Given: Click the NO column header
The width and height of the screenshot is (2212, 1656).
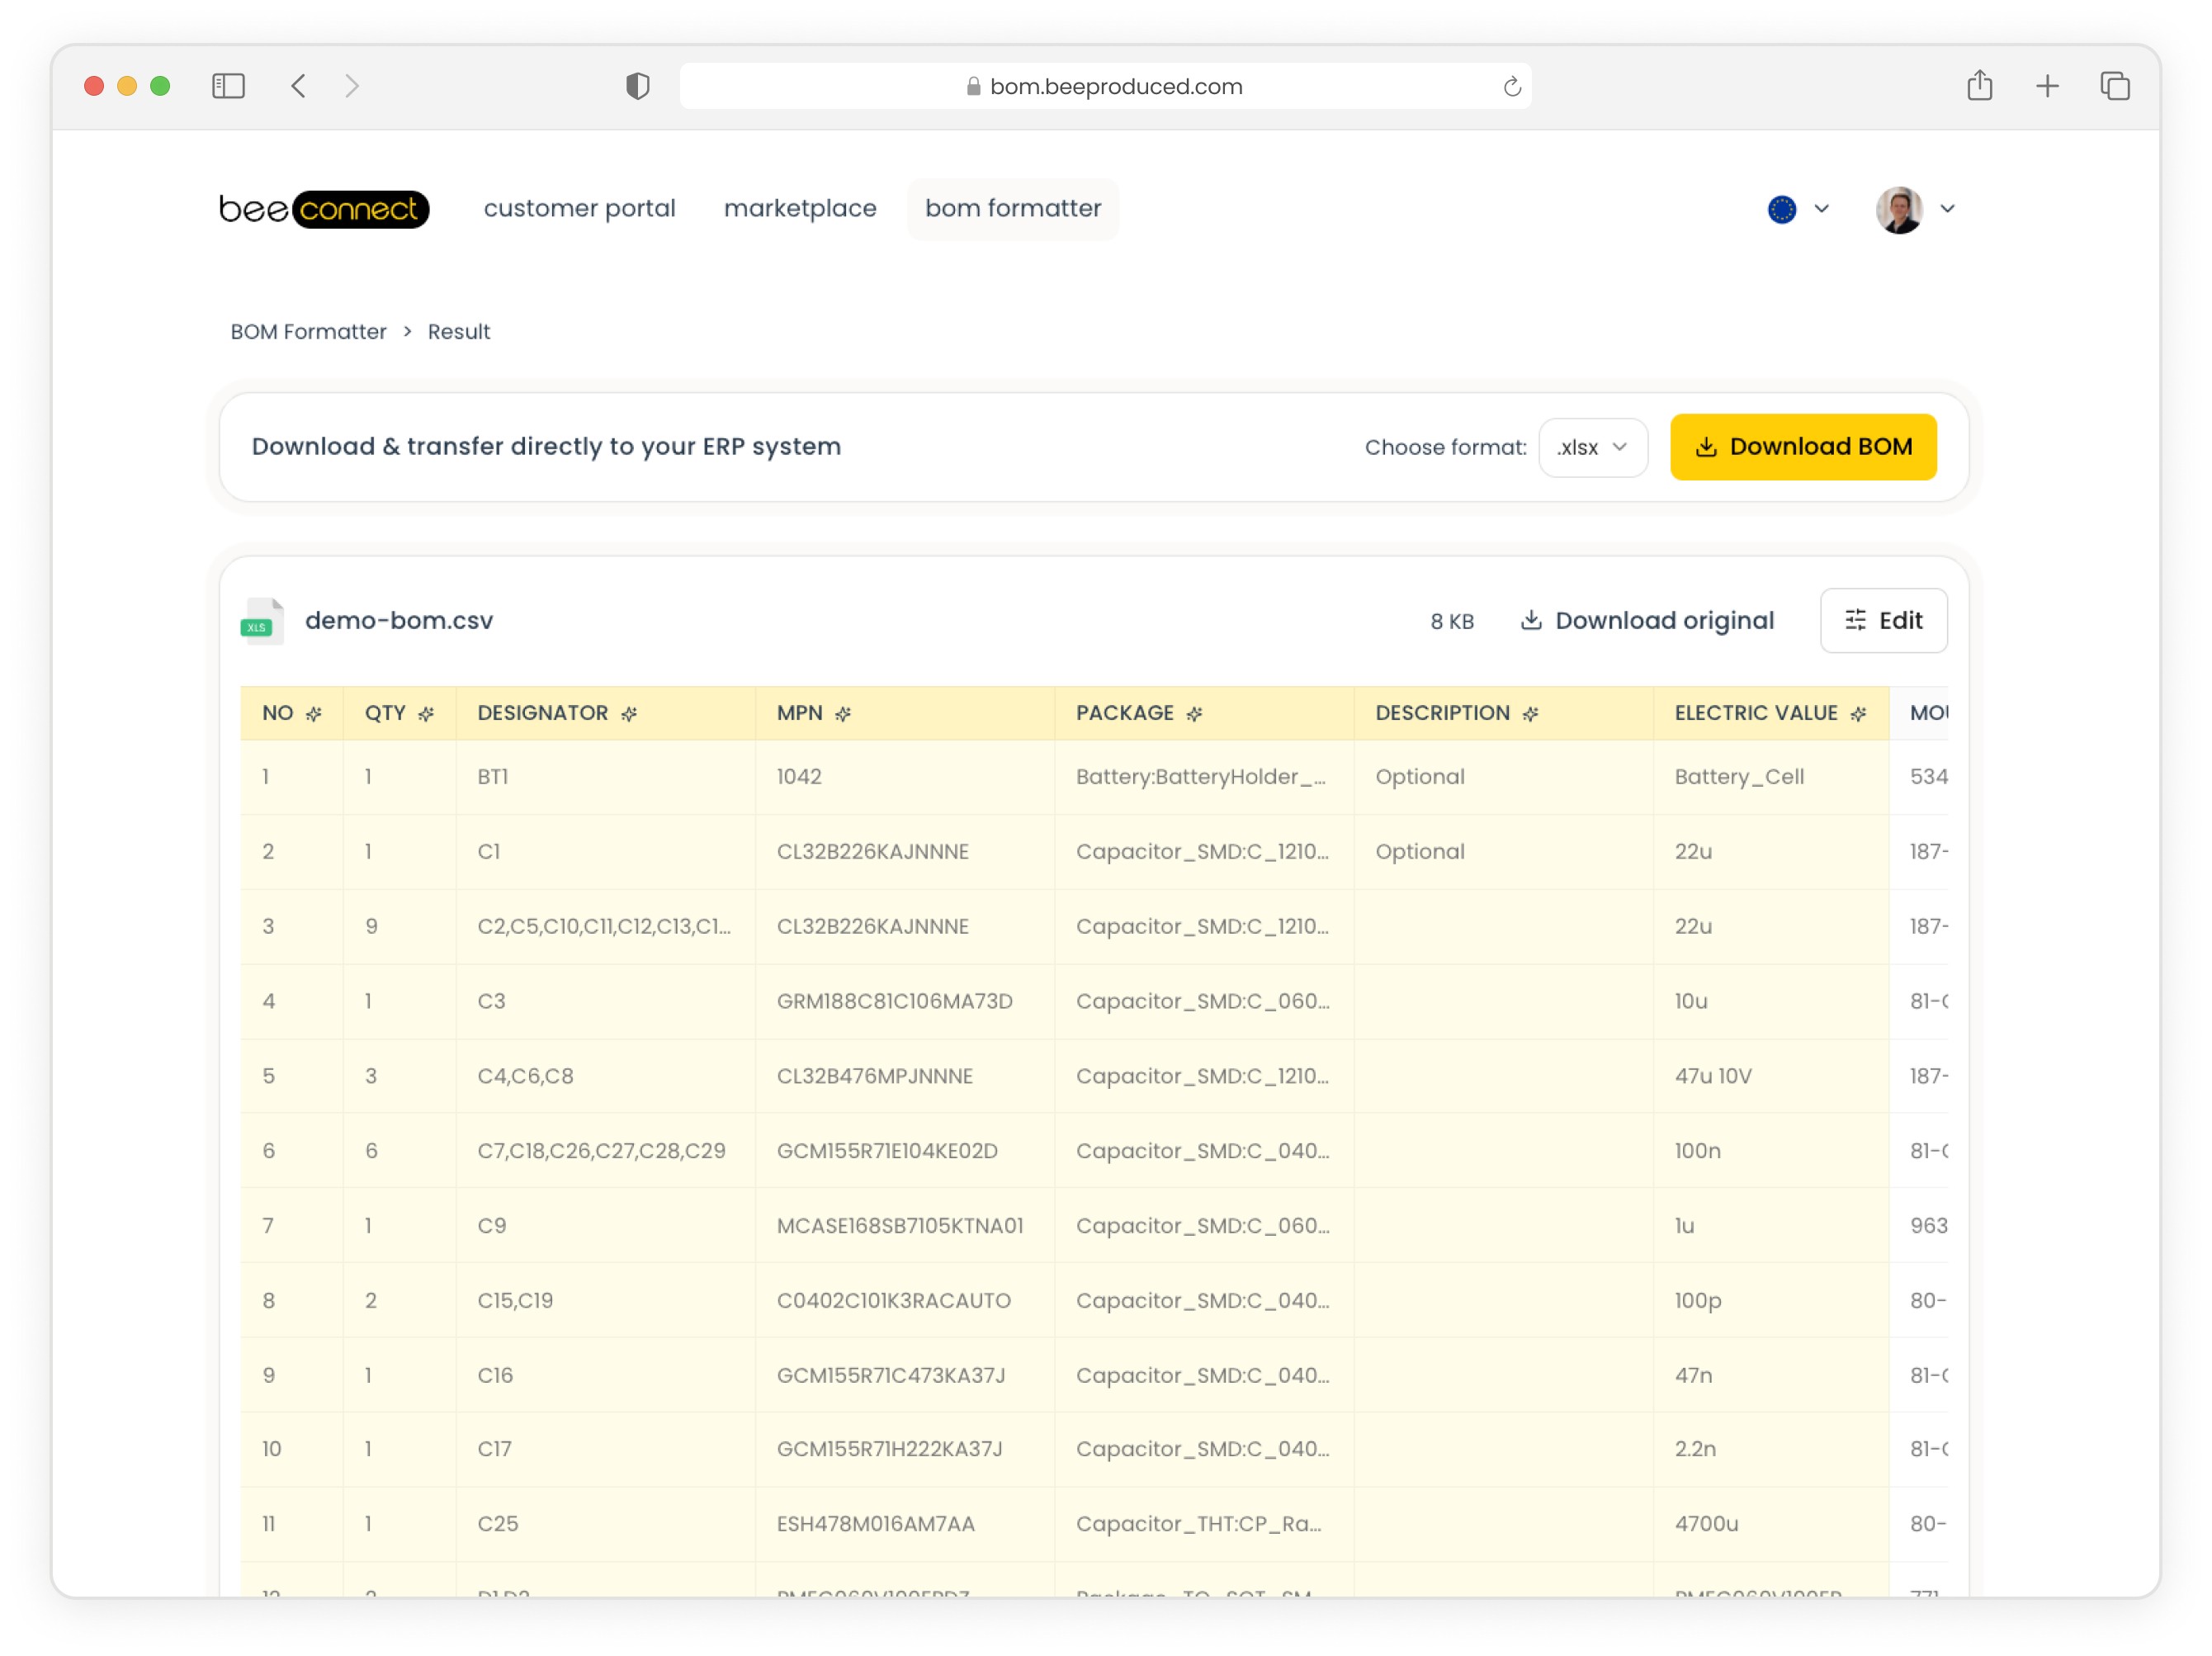Looking at the screenshot, I should click(291, 714).
